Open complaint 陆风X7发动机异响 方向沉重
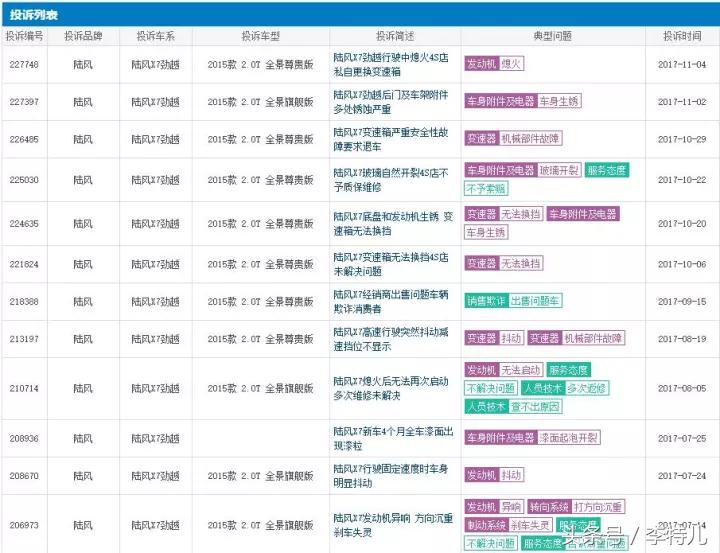 393,525
